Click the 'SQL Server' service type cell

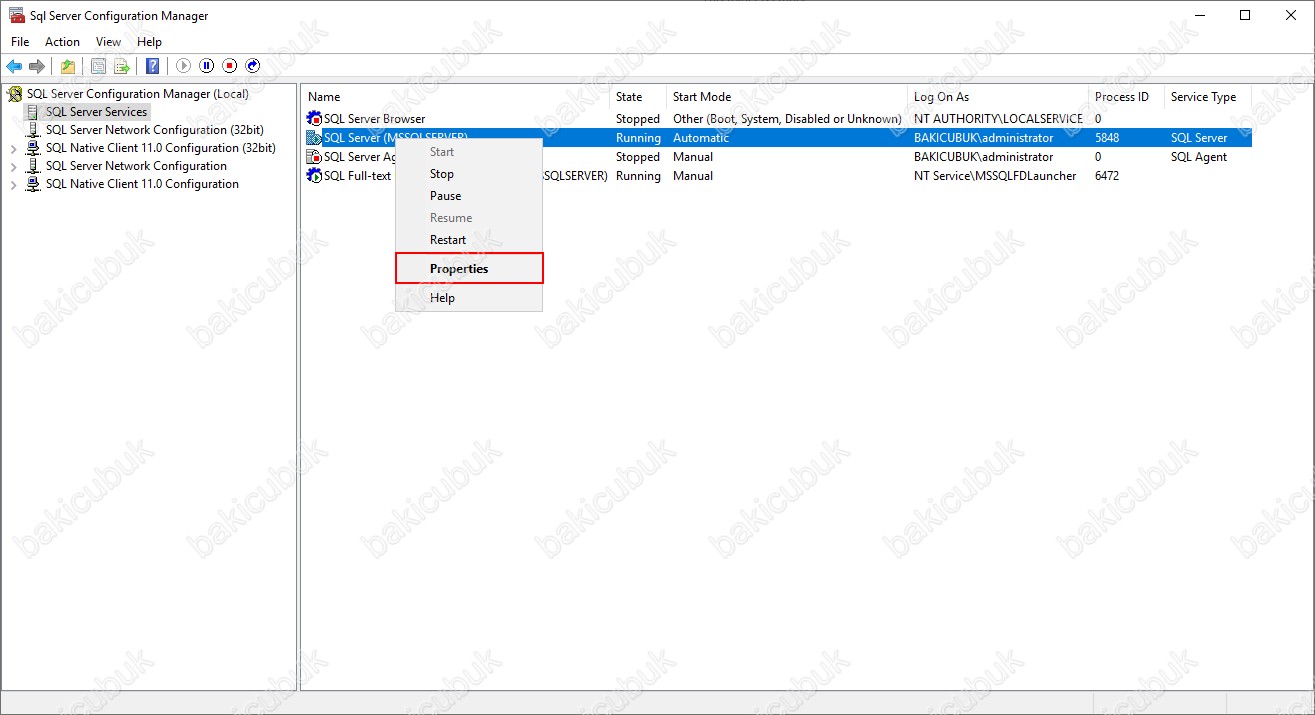pos(1199,138)
